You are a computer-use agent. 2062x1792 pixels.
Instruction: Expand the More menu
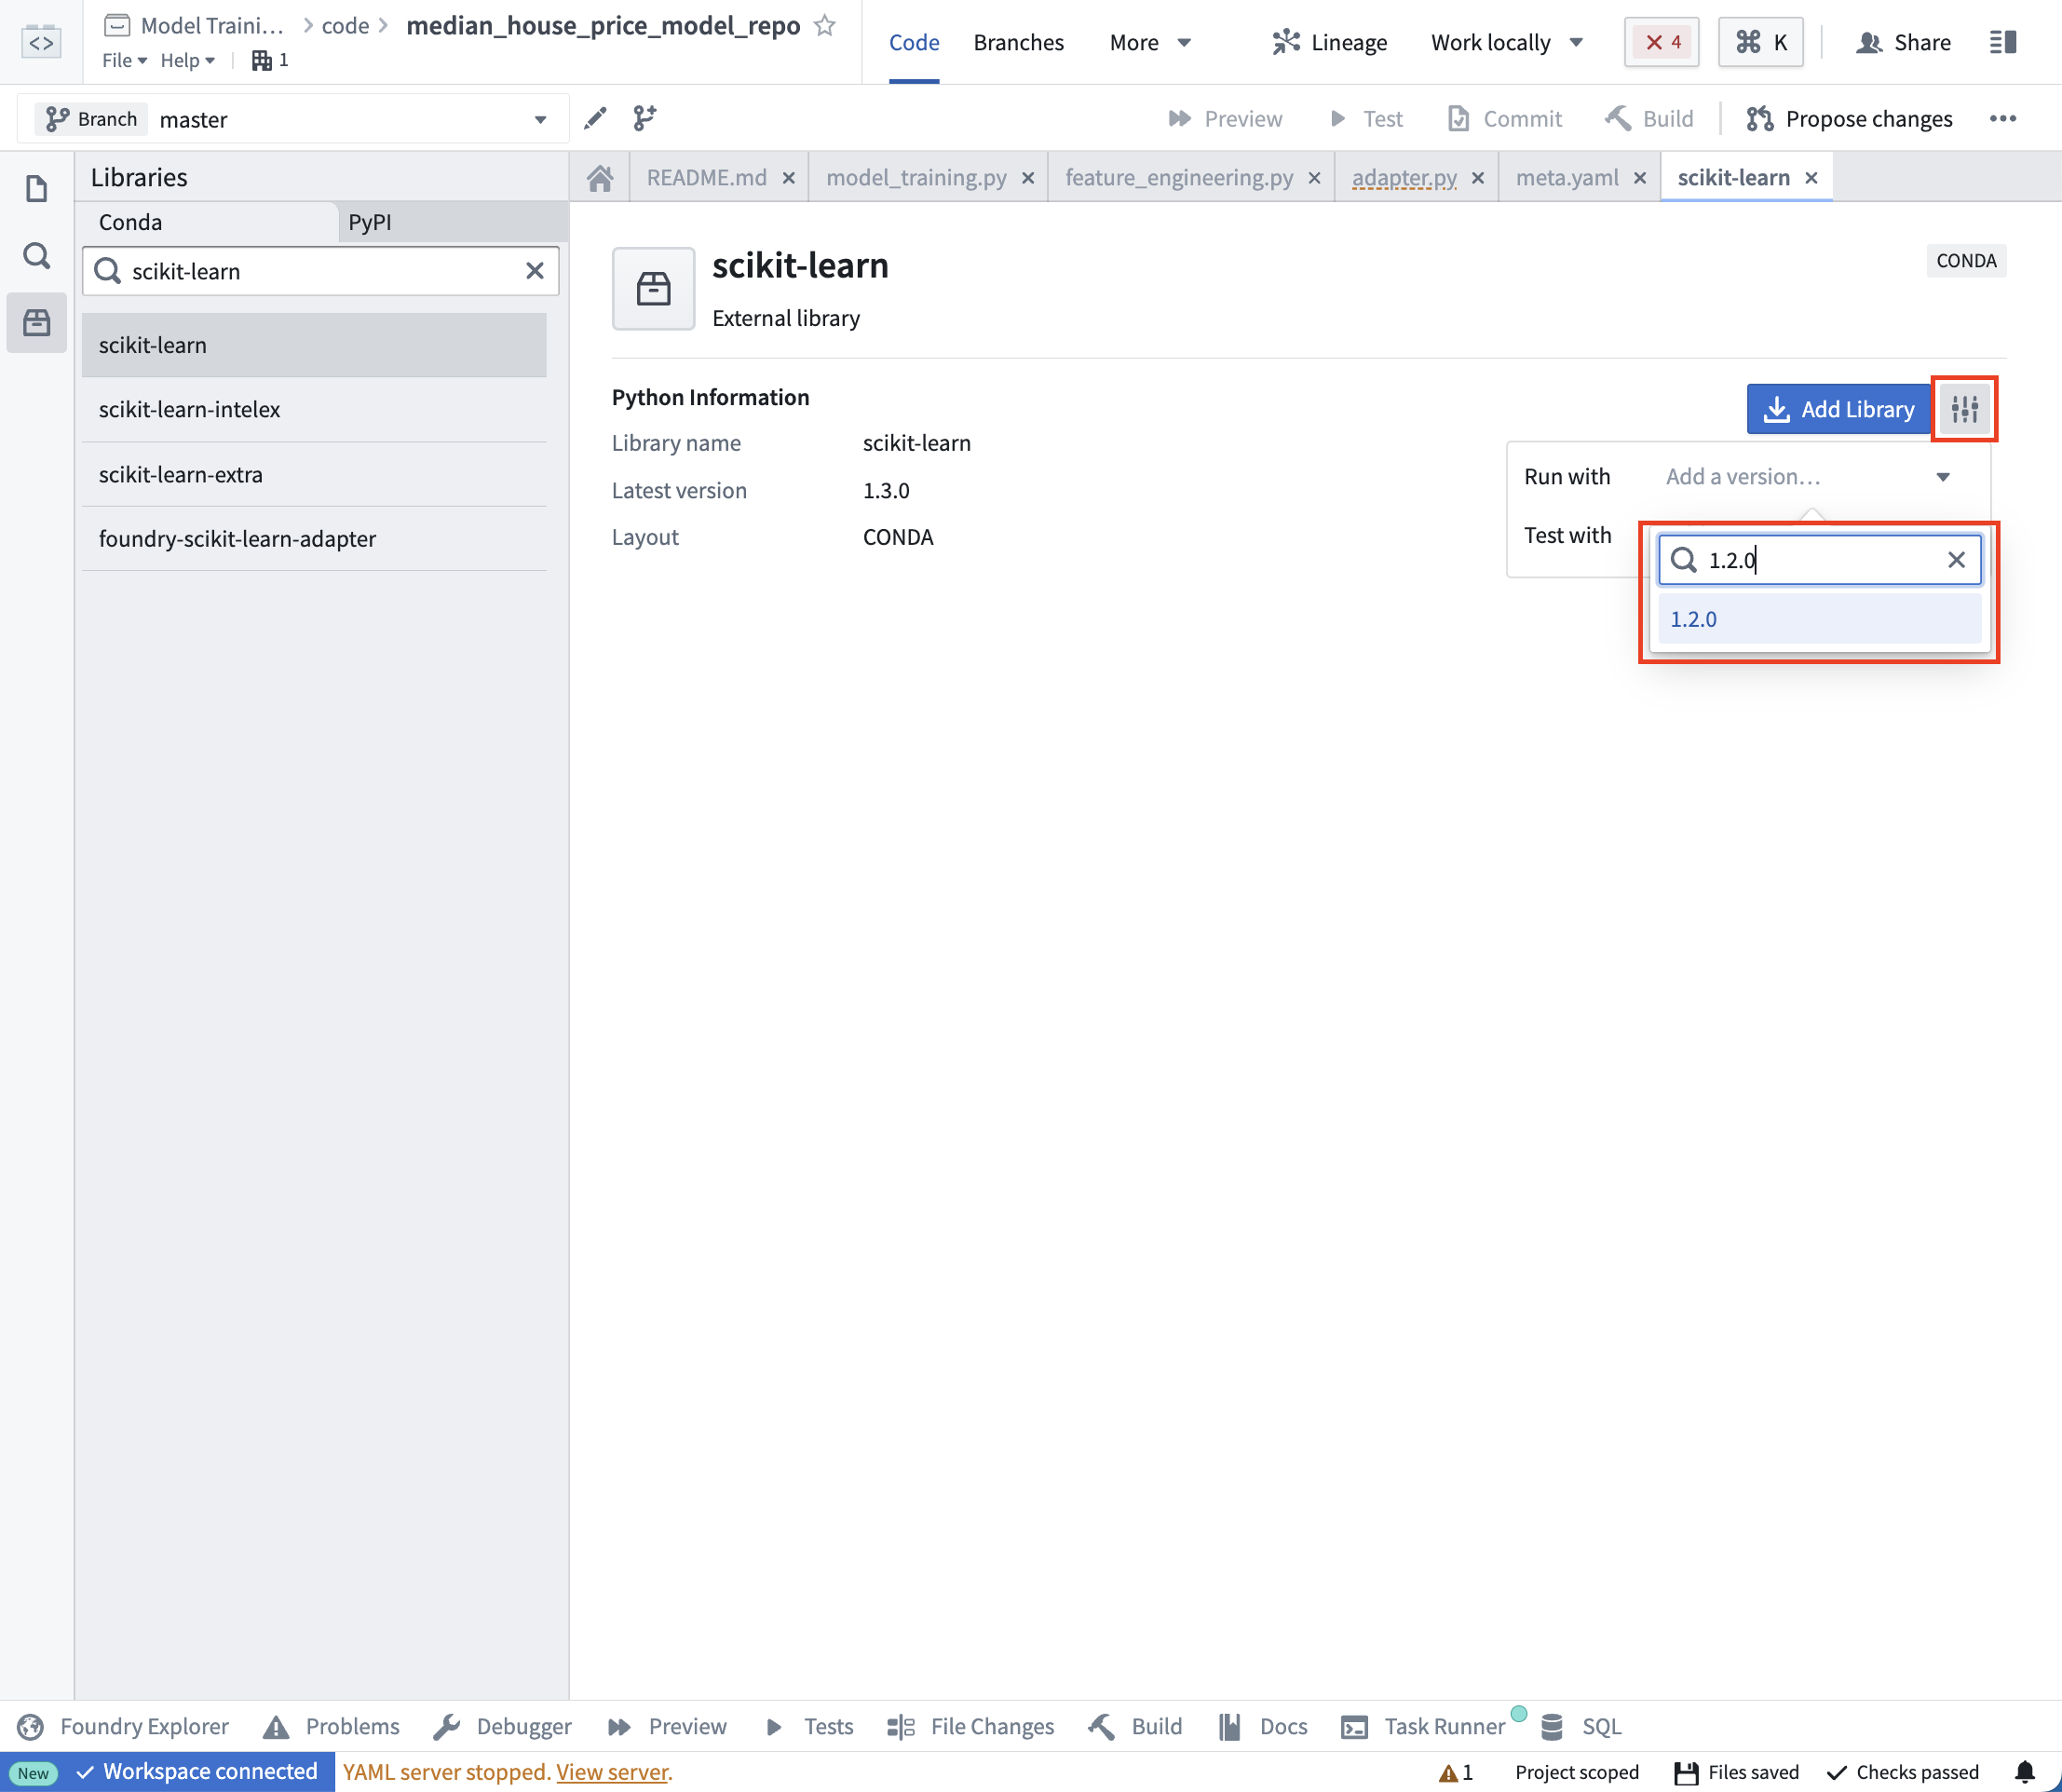(x=1150, y=42)
